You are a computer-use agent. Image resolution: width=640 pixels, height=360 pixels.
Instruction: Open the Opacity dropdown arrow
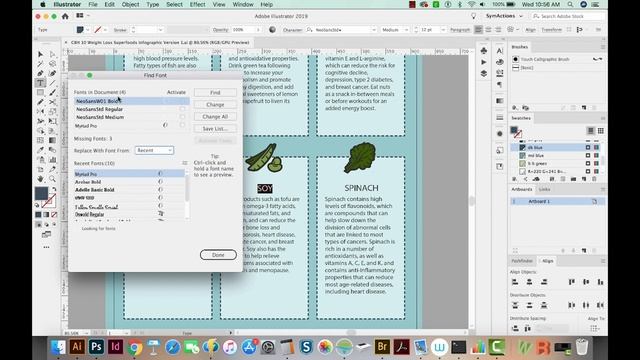[x=258, y=30]
